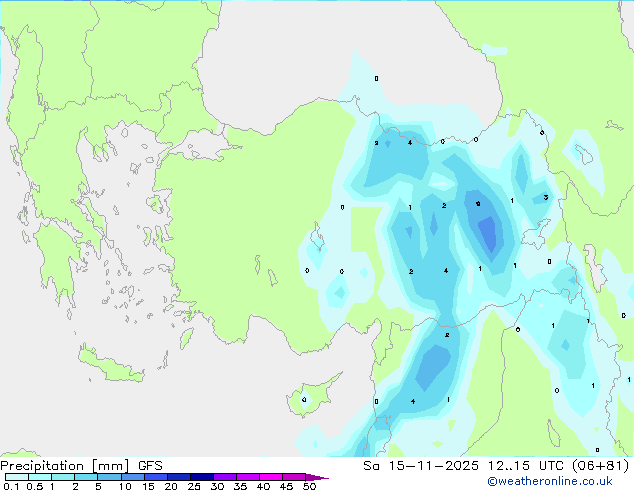Viewport: 634px width, 490px height.
Task: Click the 0 value over the Black Sea
Action: [376, 78]
